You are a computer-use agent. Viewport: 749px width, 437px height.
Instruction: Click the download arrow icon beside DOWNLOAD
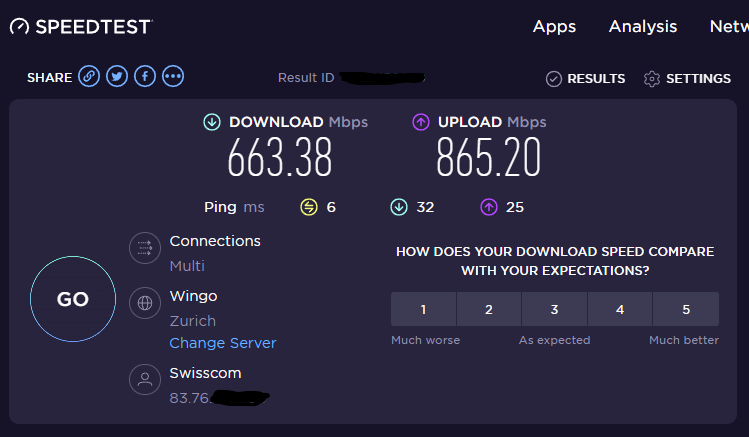coord(212,122)
